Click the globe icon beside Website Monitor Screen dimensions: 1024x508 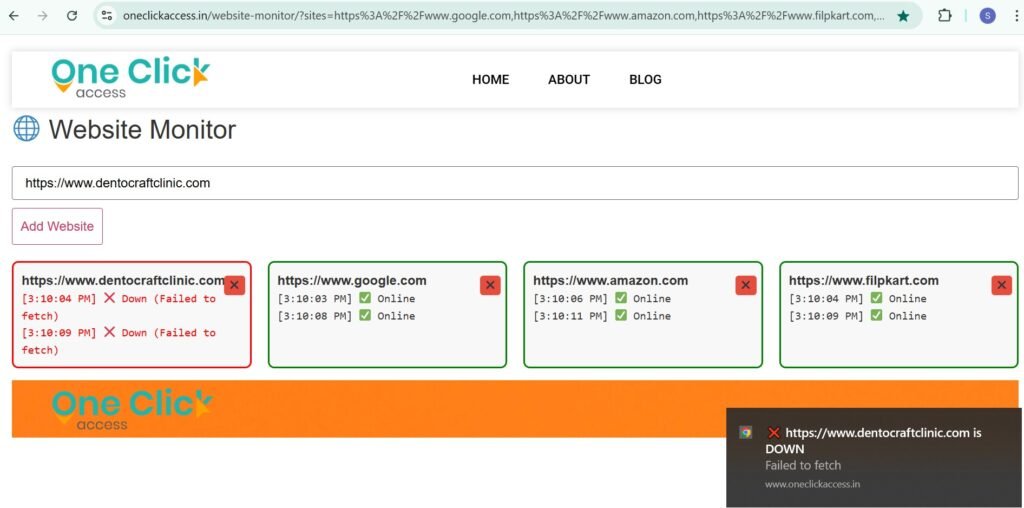tap(26, 129)
